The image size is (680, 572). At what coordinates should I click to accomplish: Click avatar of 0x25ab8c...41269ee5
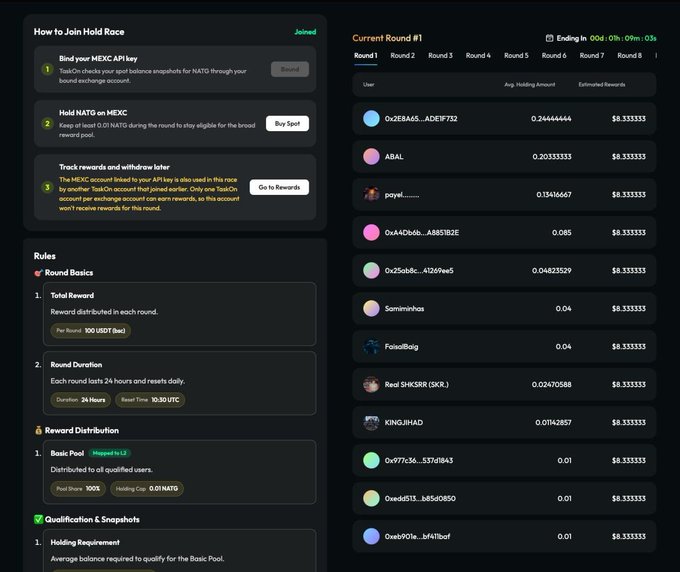pos(371,271)
